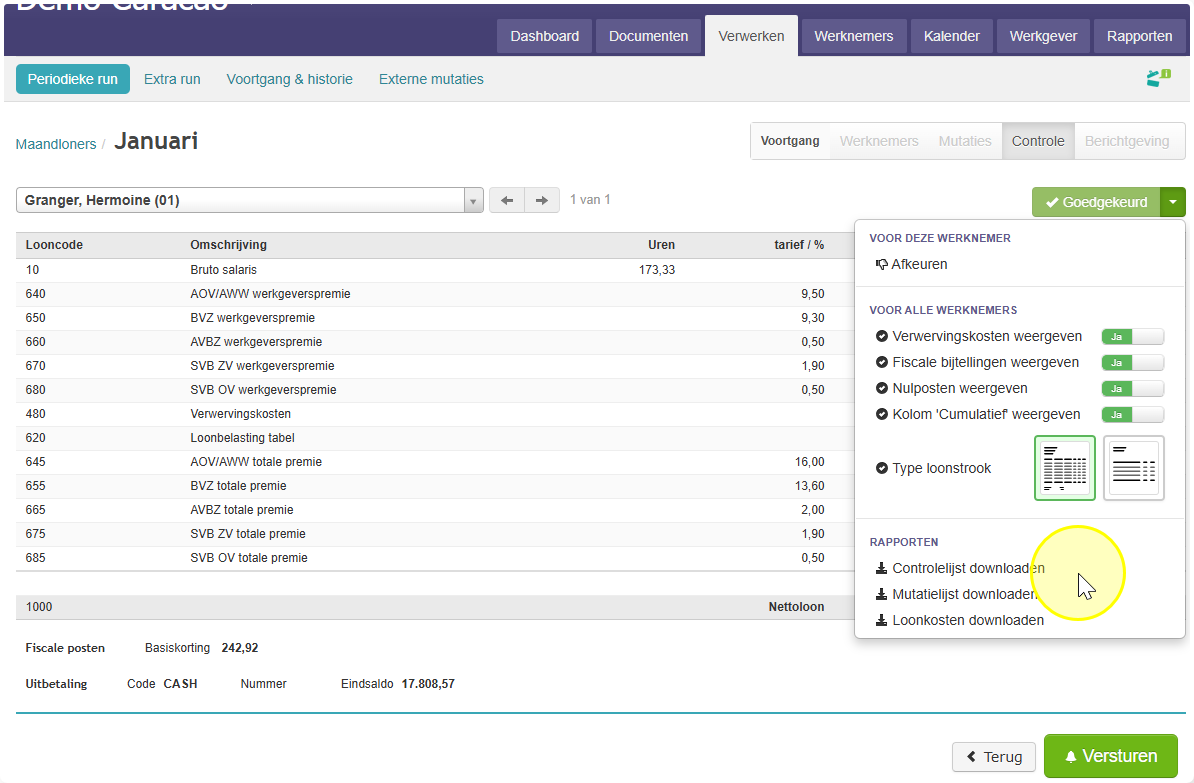The image size is (1194, 783).
Task: Click the Uren column header
Action: 661,244
